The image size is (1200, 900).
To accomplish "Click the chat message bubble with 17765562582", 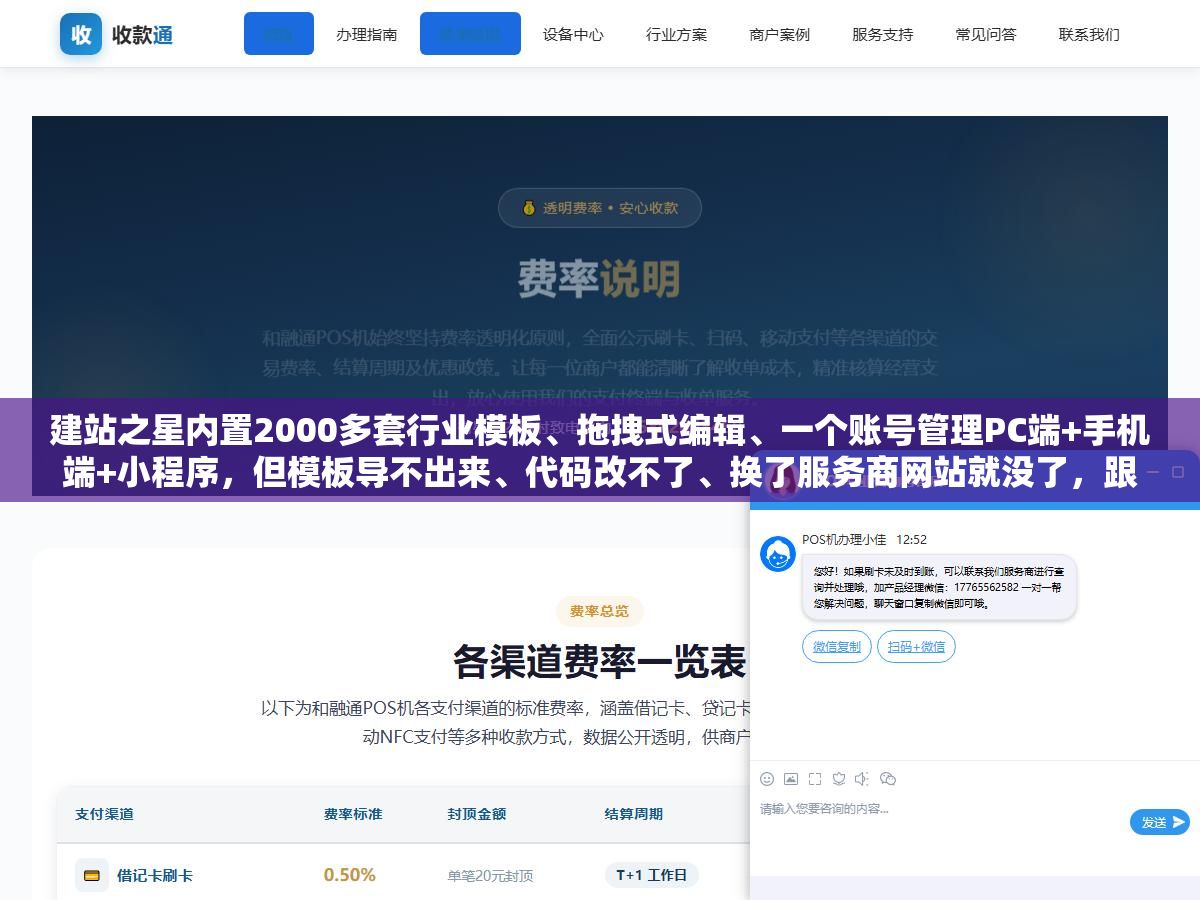I will tap(939, 588).
